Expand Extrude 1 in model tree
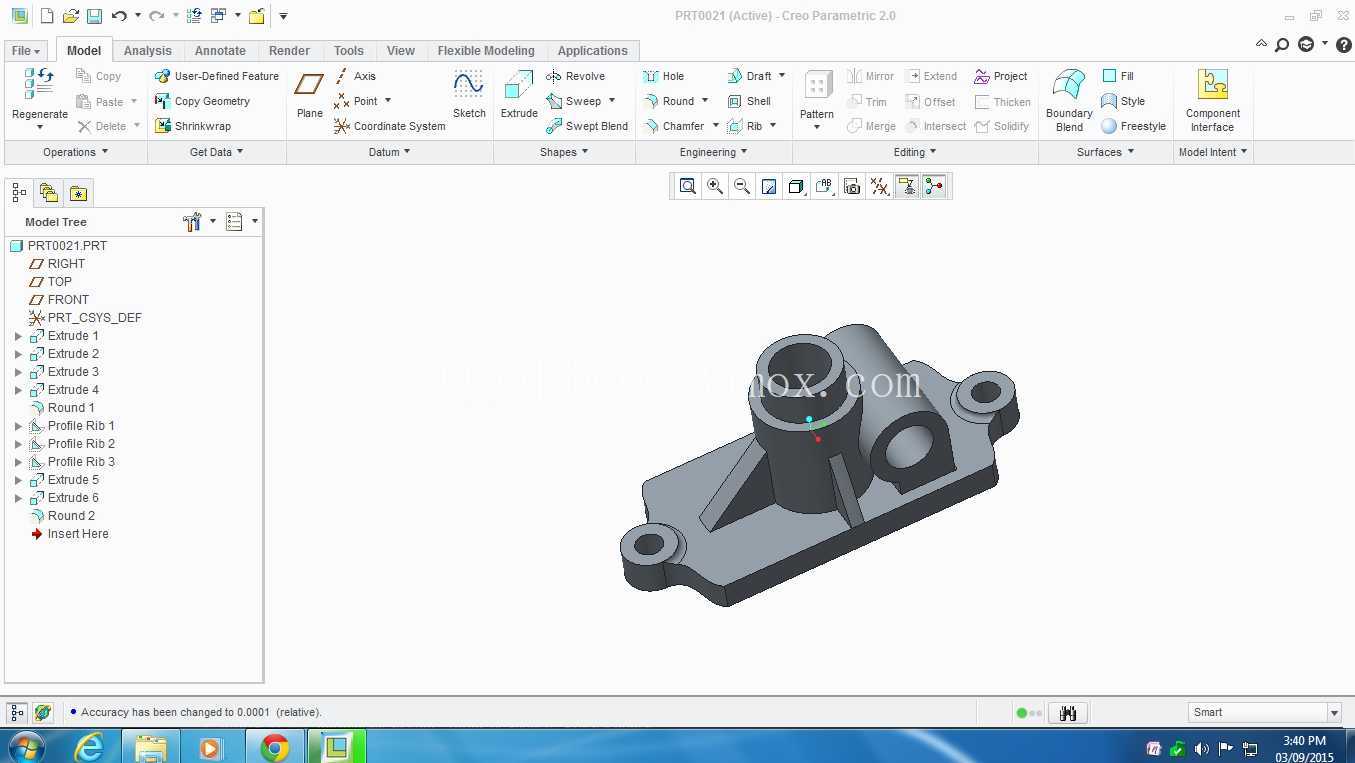1355x763 pixels. (x=18, y=336)
